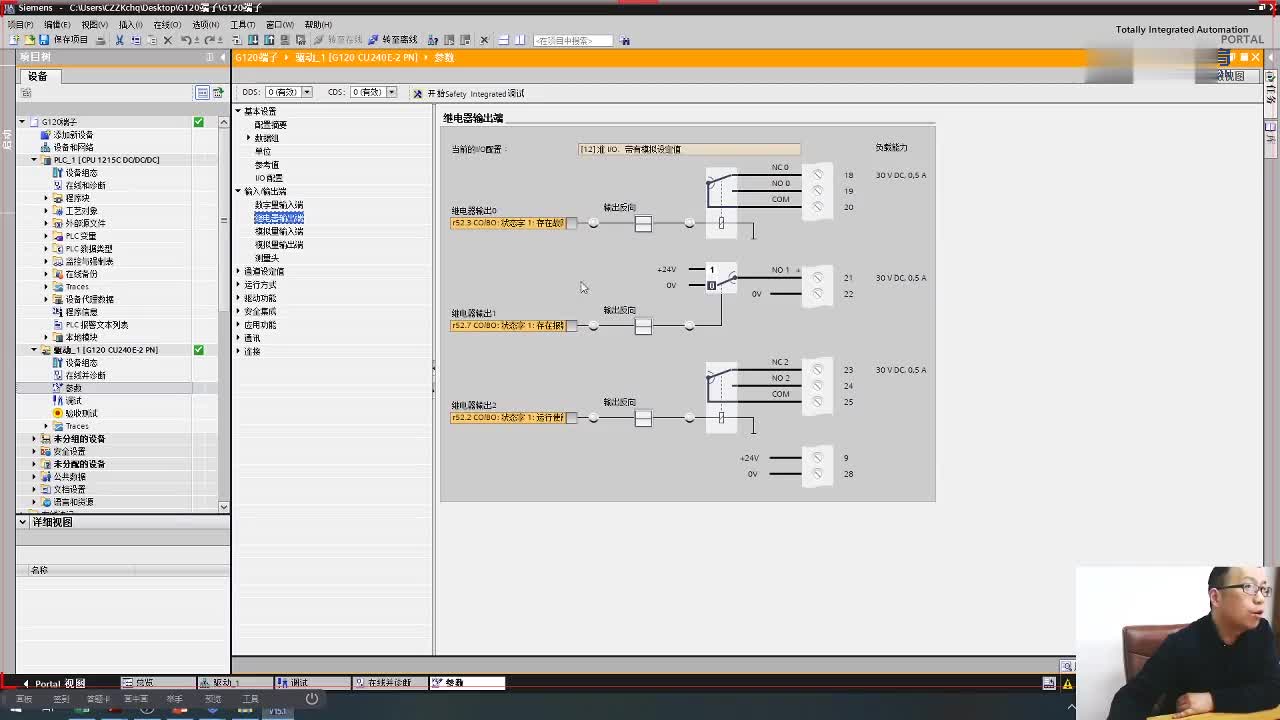Select 数字量输入端 in parameter navigation
Image resolution: width=1280 pixels, height=720 pixels.
click(279, 205)
